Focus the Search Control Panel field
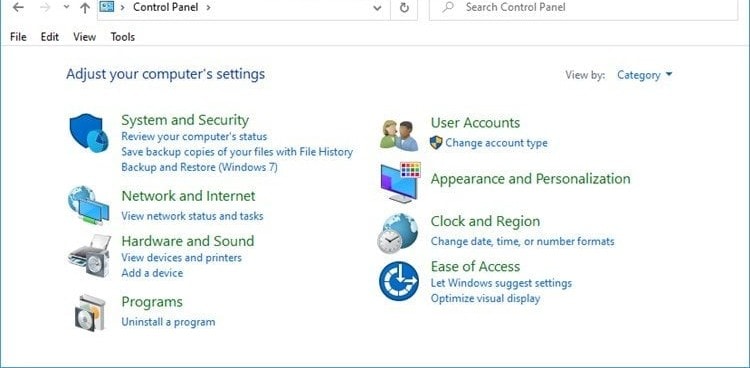The image size is (750, 368). coord(584,8)
